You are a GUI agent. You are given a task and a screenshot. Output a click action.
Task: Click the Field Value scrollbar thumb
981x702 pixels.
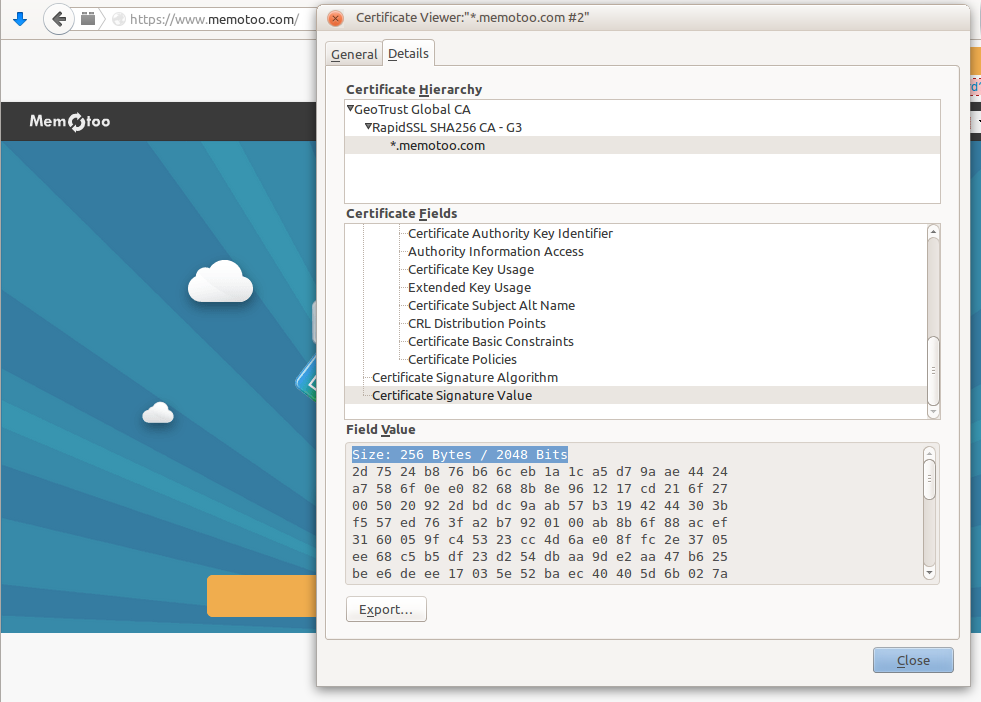(x=929, y=480)
